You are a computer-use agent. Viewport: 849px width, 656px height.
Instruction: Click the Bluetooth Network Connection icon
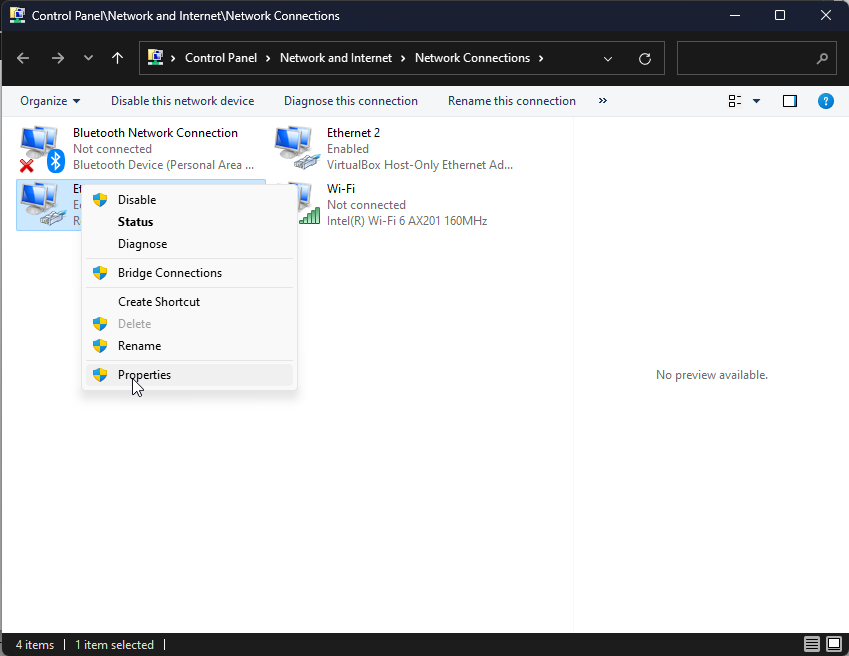point(41,148)
